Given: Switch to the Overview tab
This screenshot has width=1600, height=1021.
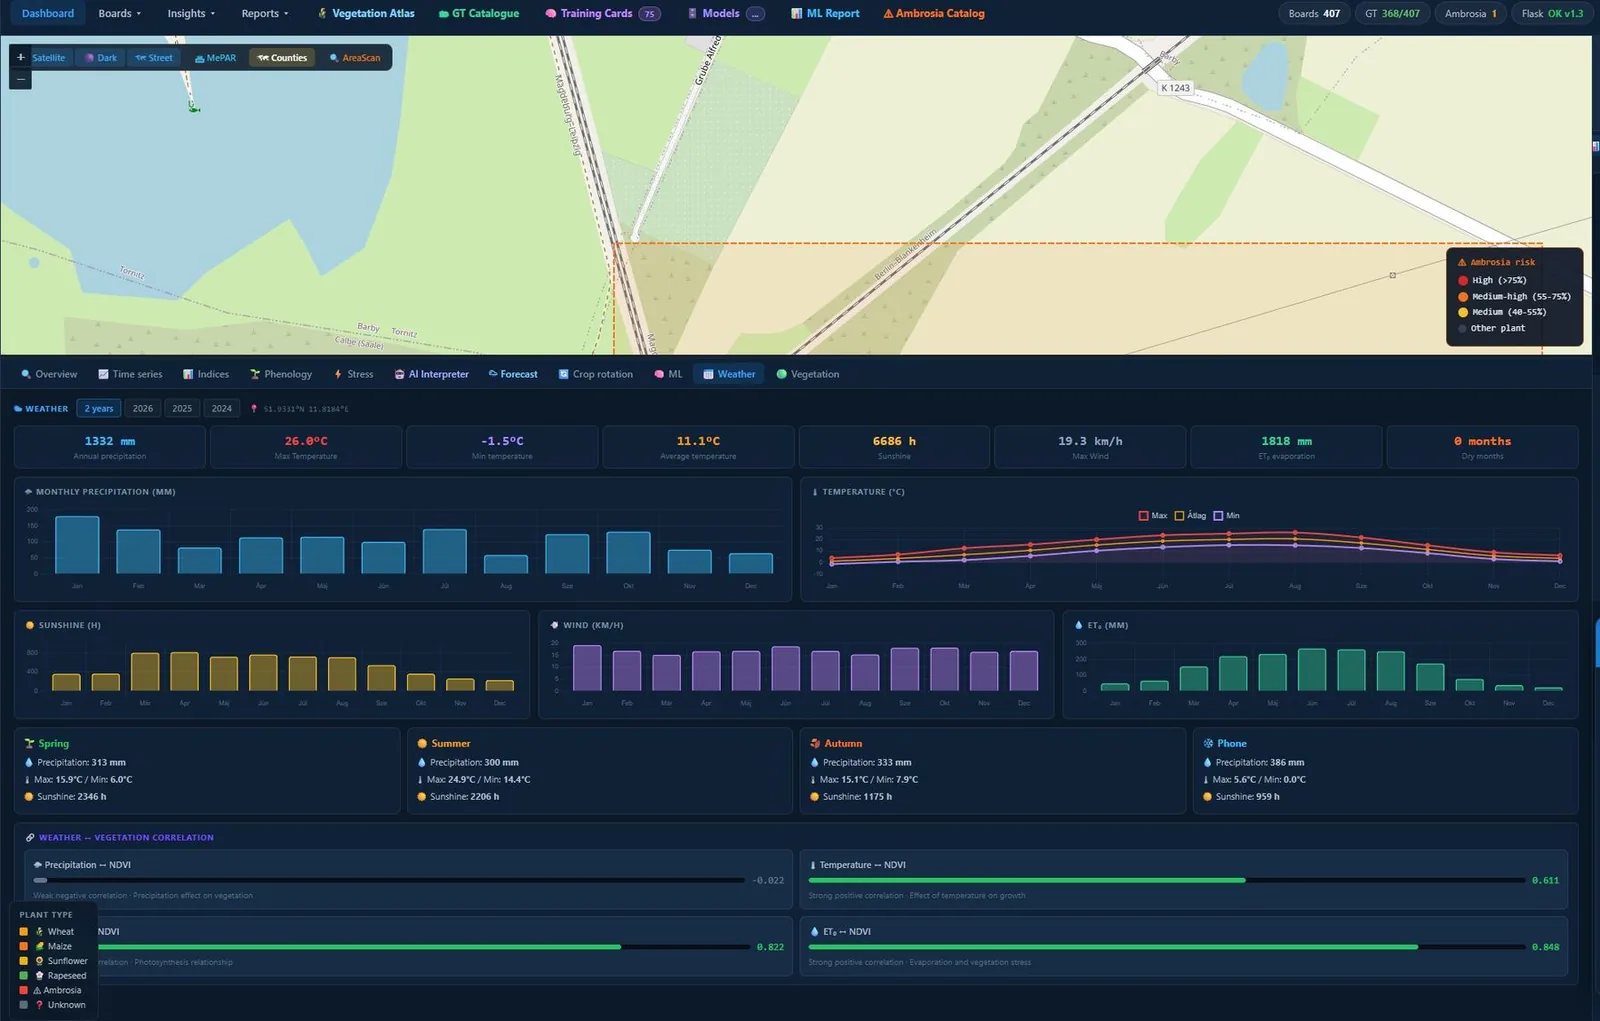Looking at the screenshot, I should click(x=49, y=374).
